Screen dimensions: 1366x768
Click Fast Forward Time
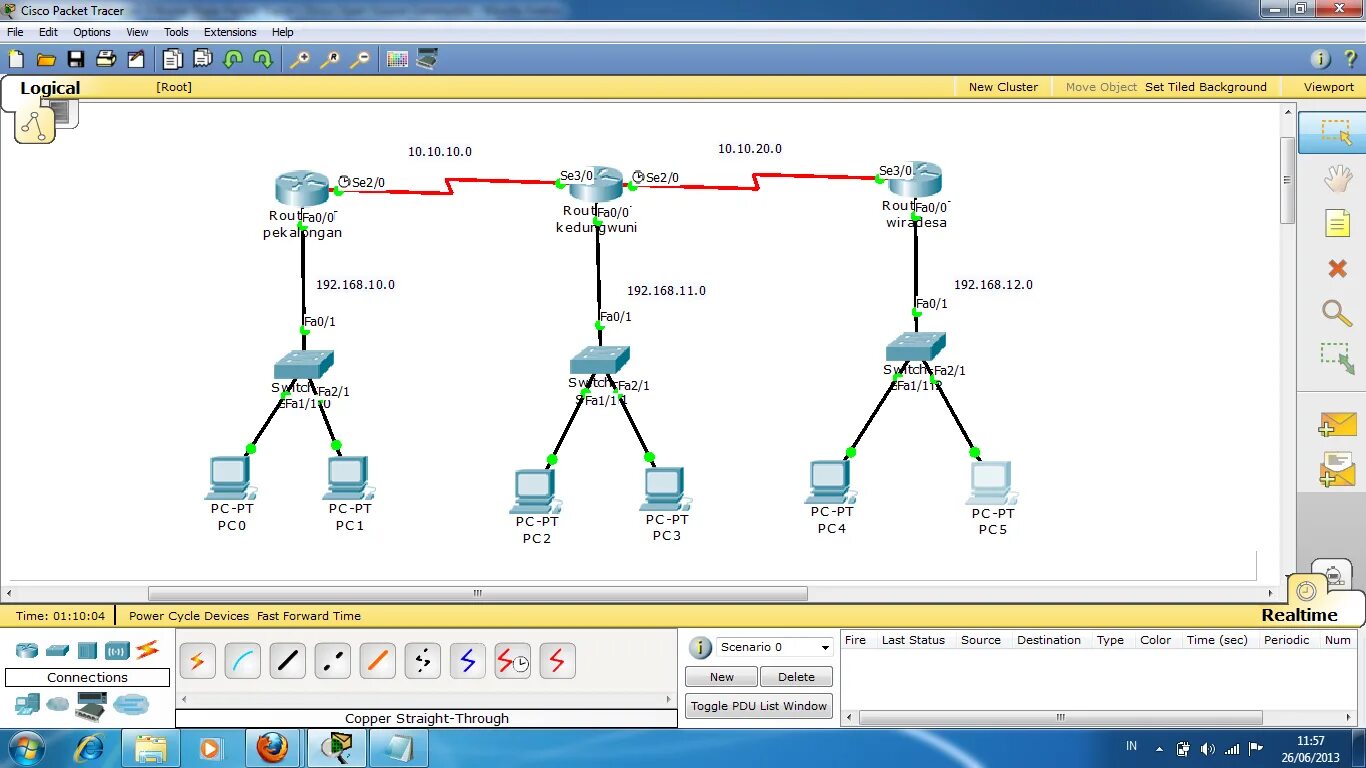click(x=309, y=616)
